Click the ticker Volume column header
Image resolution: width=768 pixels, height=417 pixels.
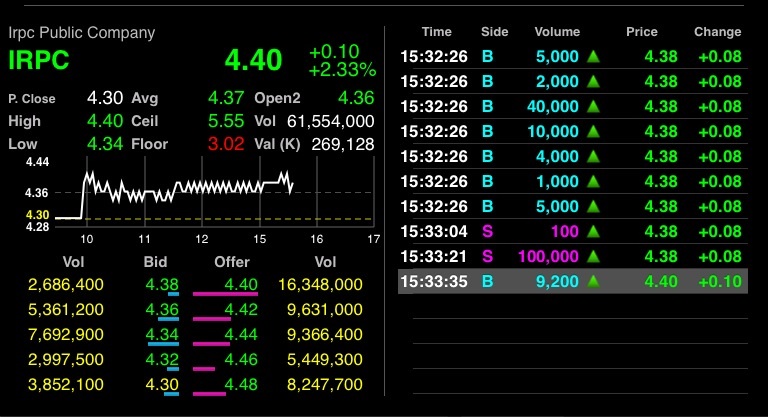557,32
